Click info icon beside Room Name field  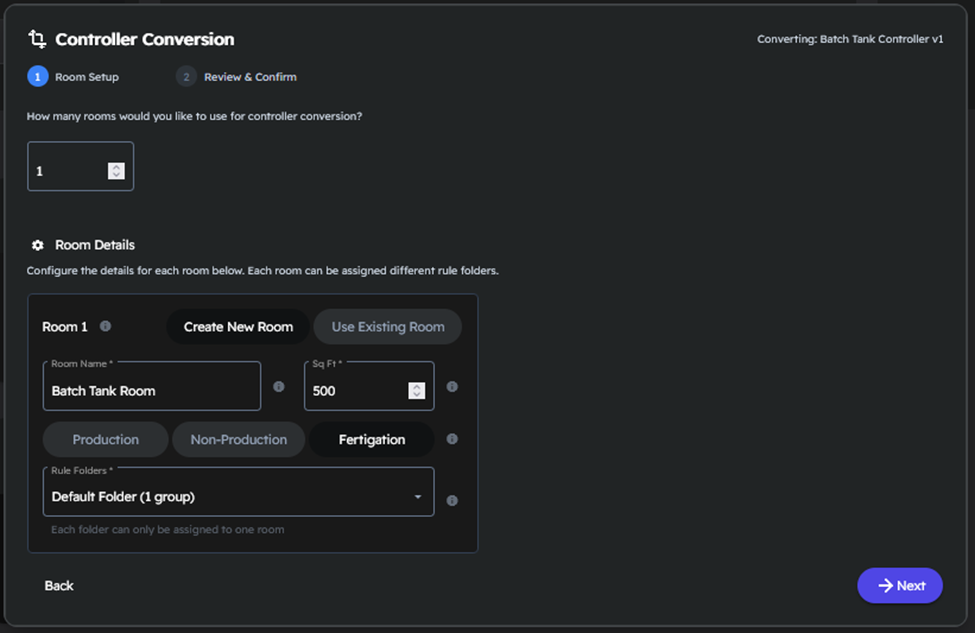pyautogui.click(x=279, y=387)
